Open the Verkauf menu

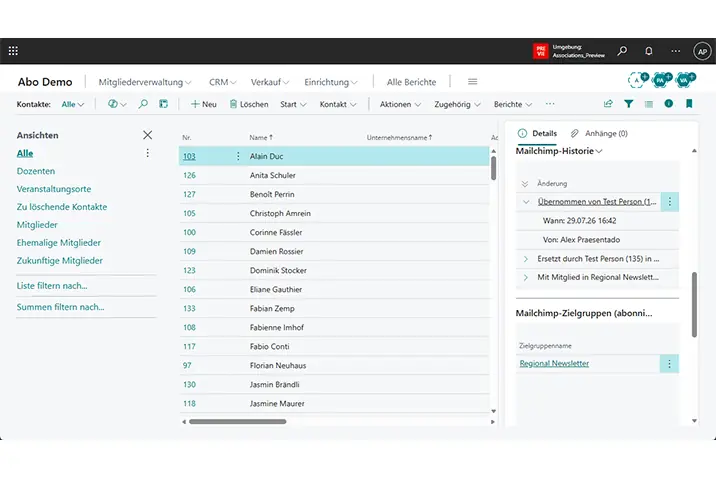point(269,82)
